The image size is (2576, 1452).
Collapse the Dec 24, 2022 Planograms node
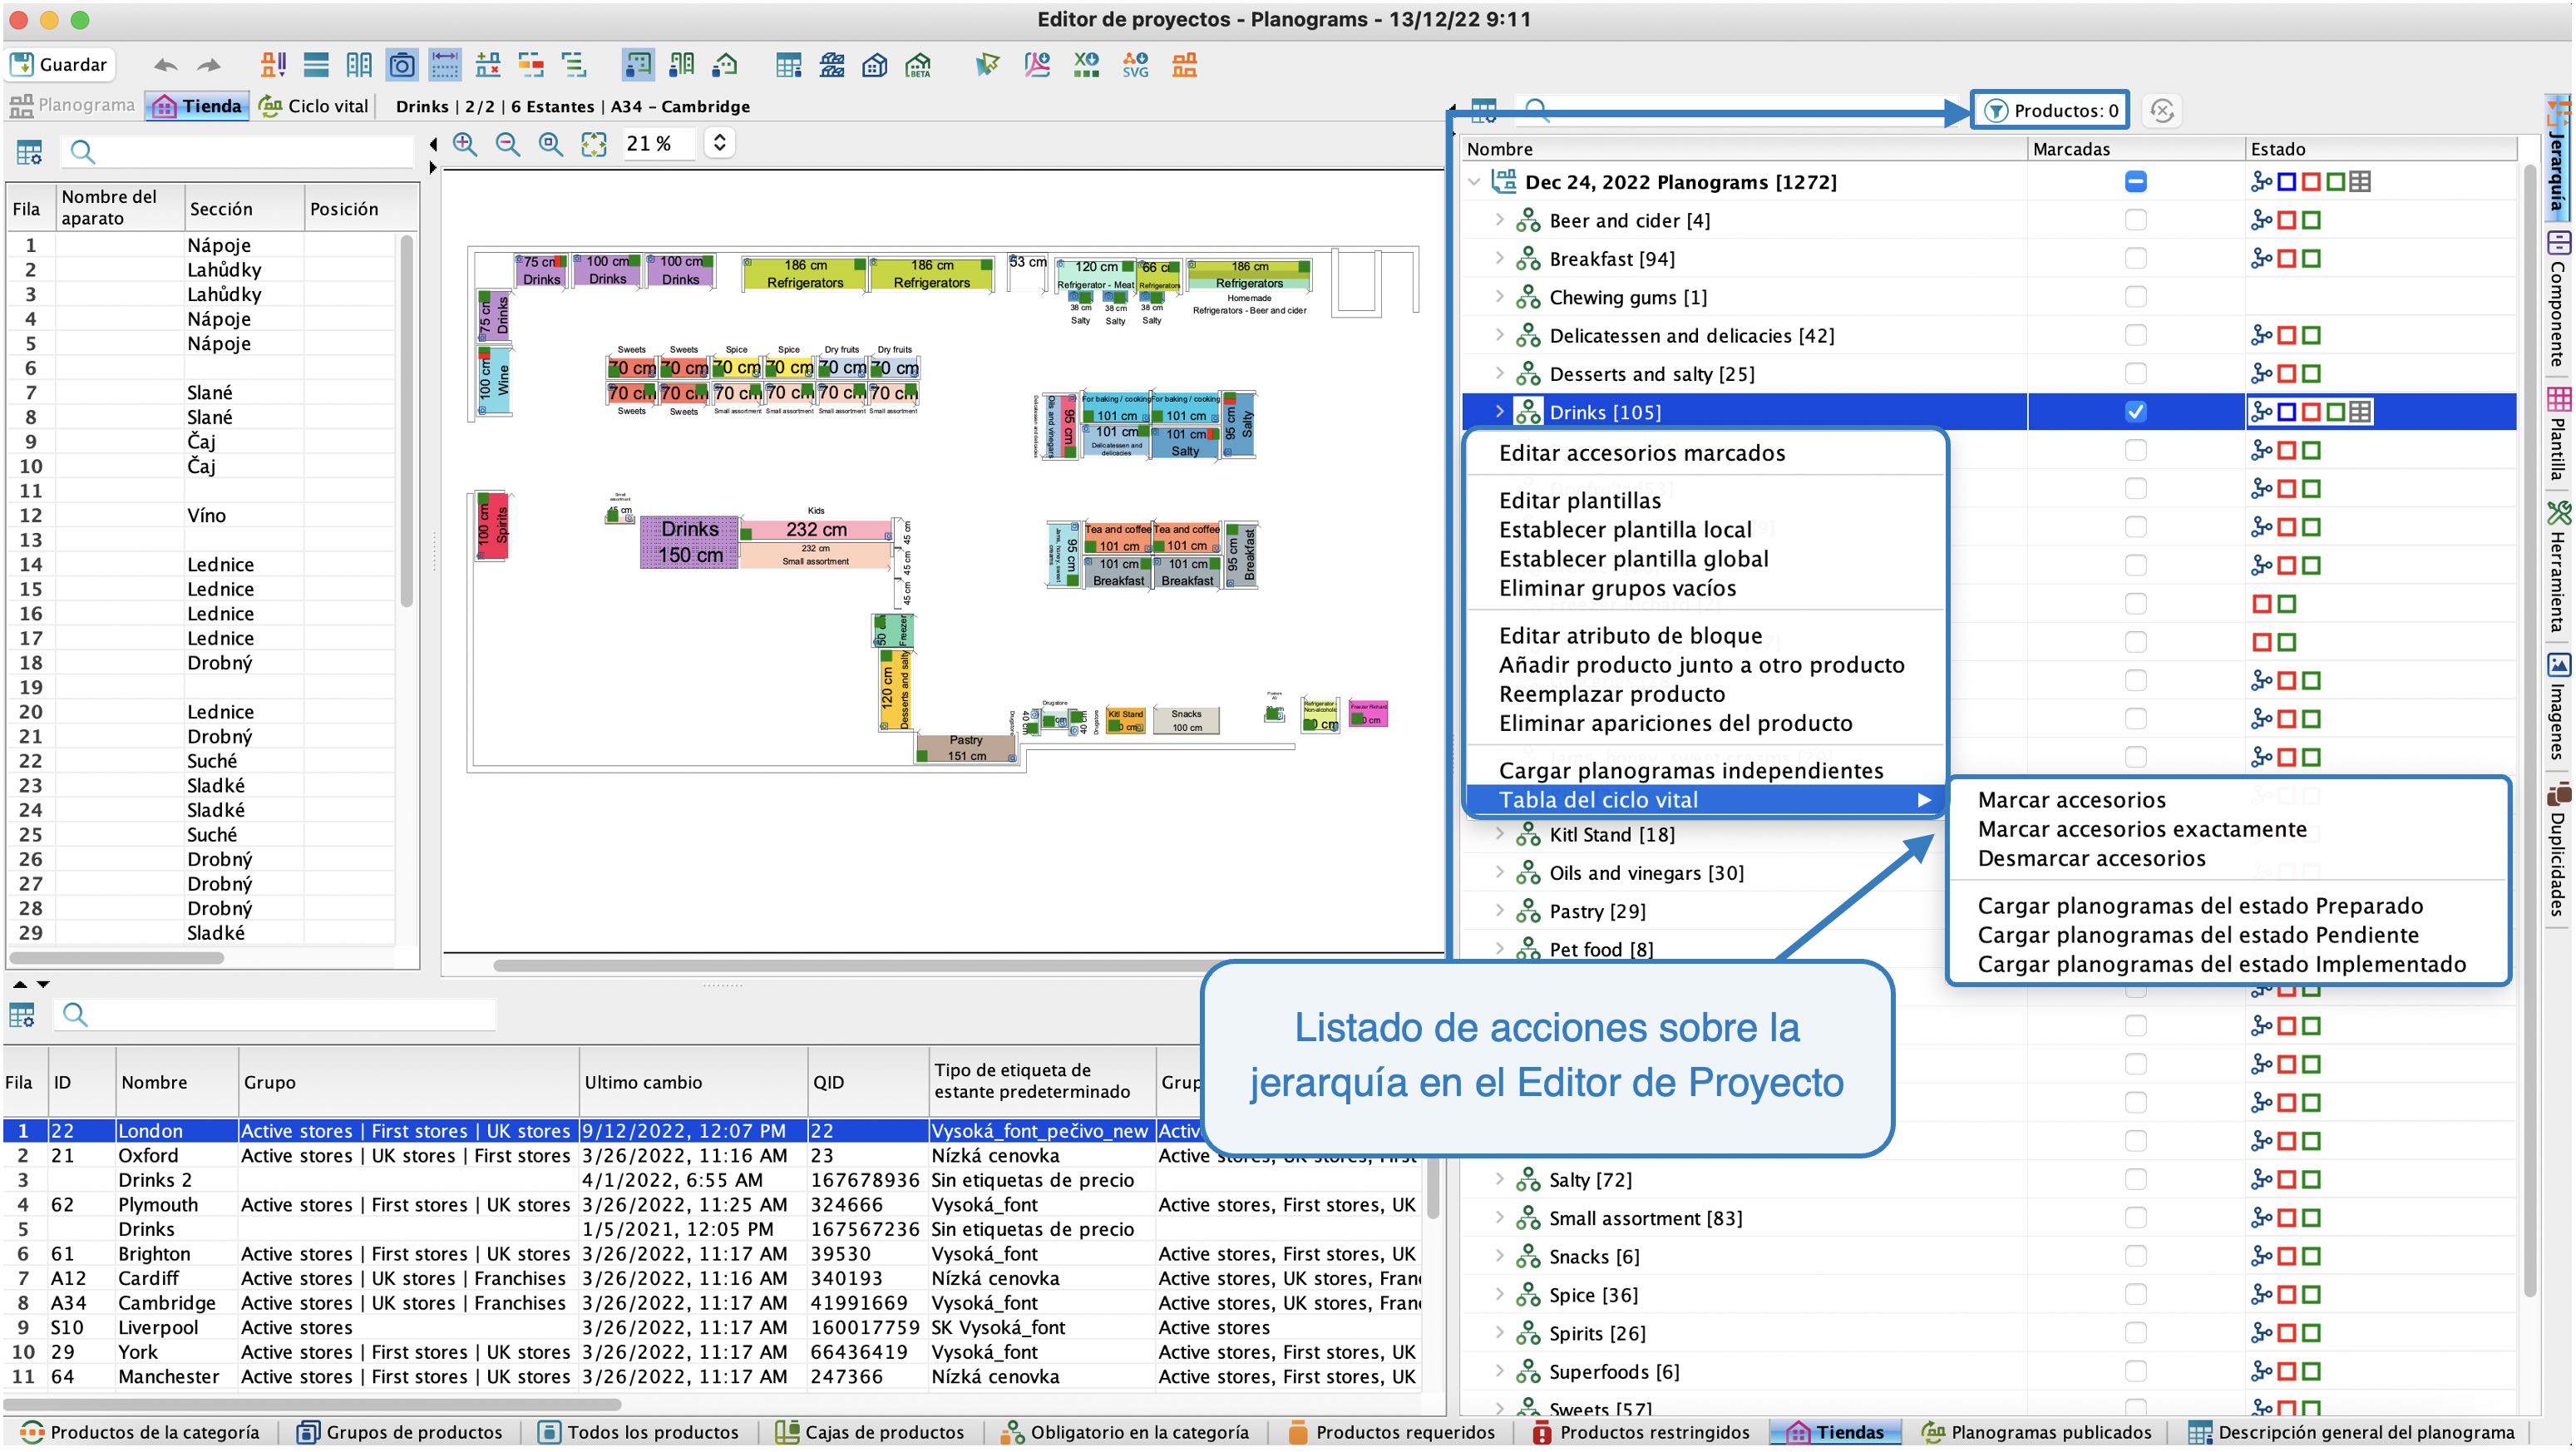pos(1474,182)
